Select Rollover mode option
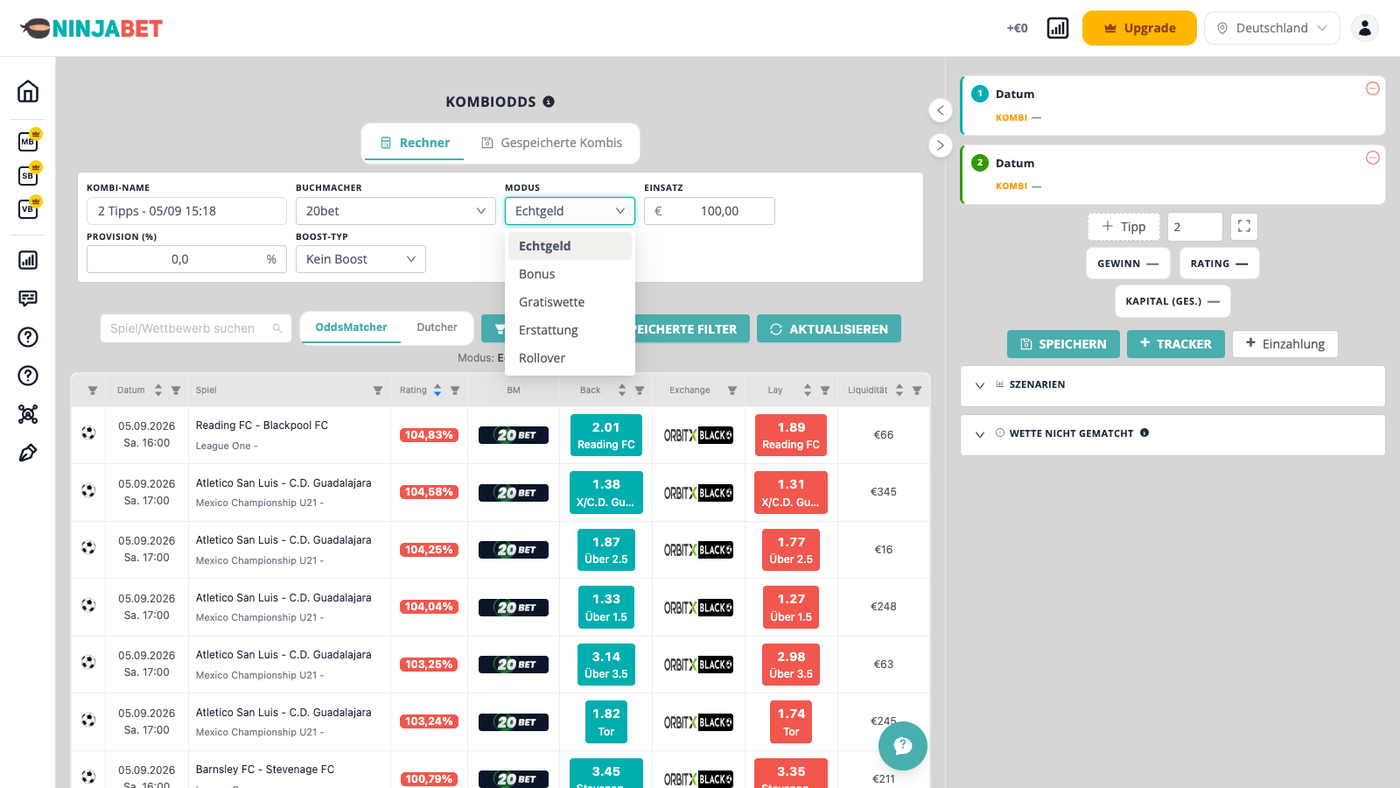Viewport: 1400px width, 788px height. tap(570, 358)
